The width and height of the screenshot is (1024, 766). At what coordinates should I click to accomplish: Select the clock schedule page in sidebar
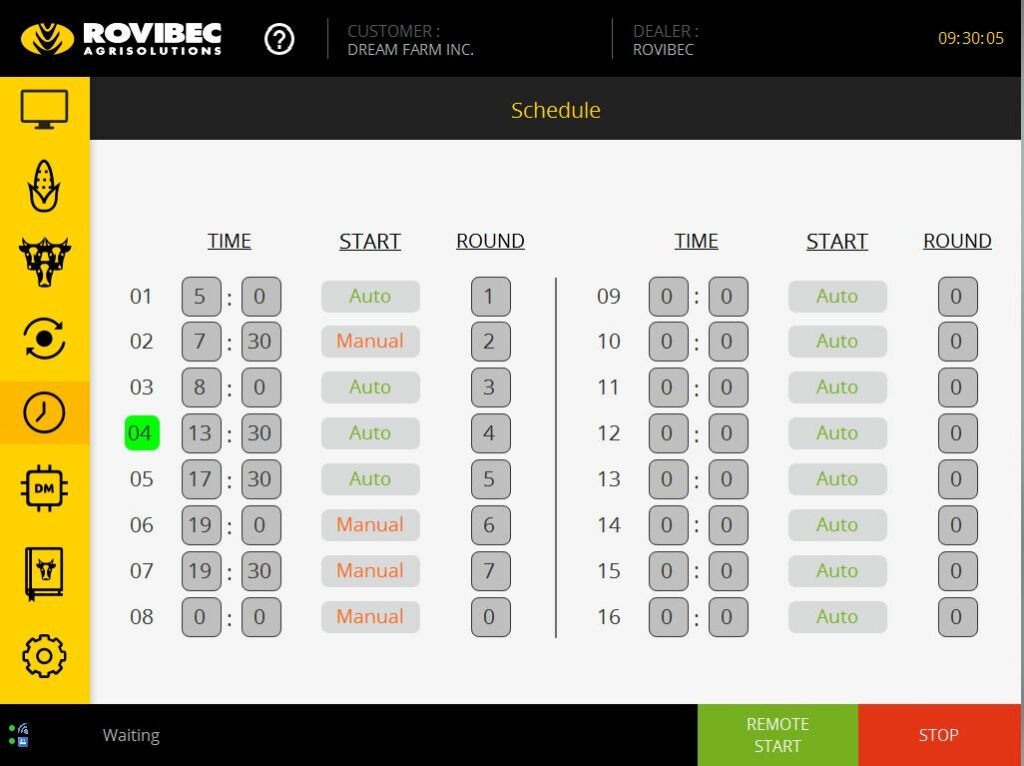pyautogui.click(x=44, y=413)
